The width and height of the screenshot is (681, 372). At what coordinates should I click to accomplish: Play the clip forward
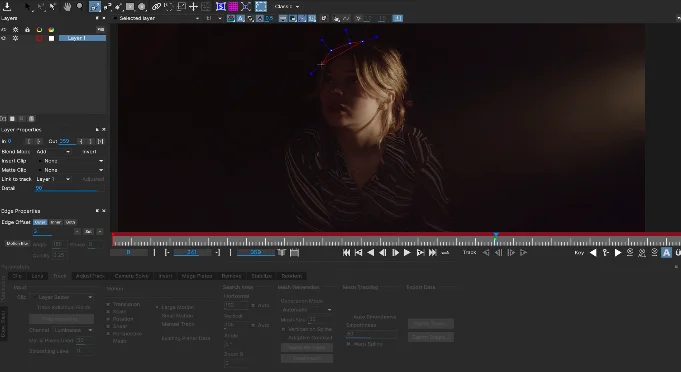(407, 253)
